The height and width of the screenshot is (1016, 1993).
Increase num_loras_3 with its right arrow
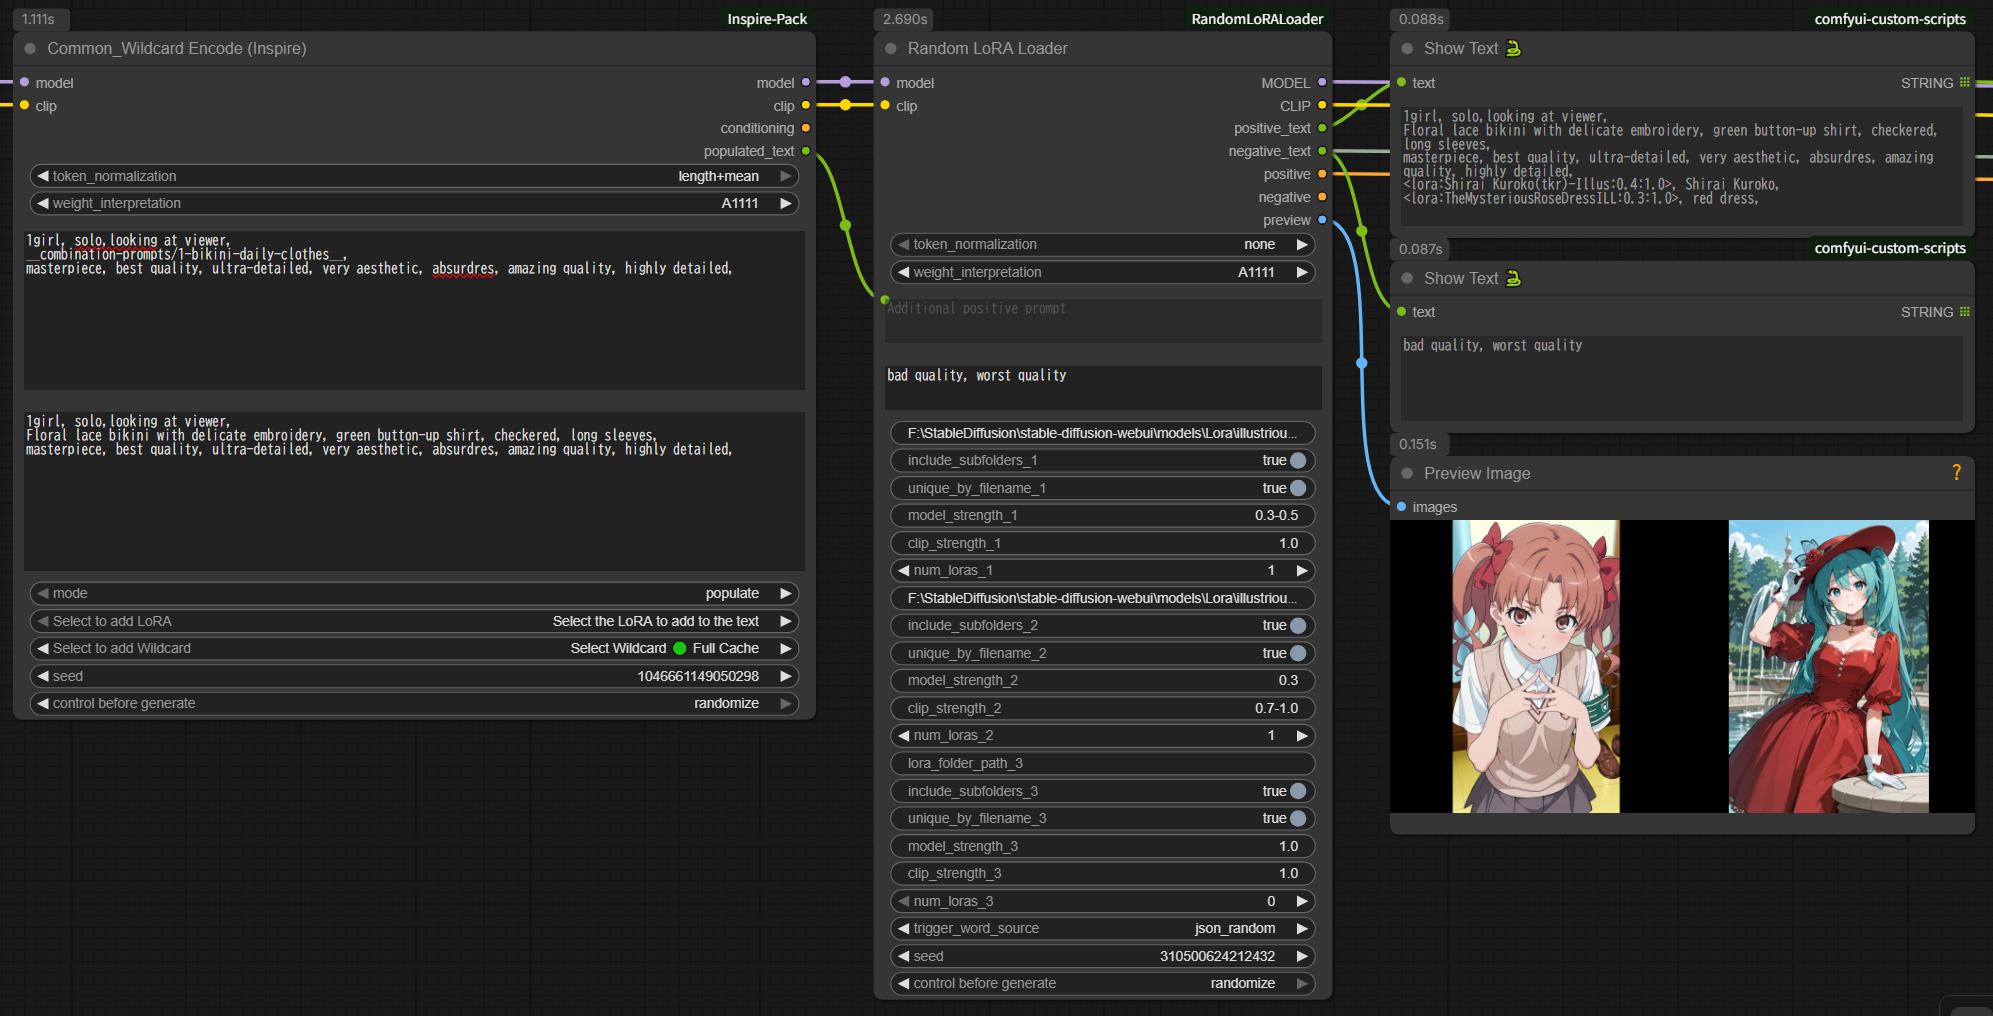1302,901
